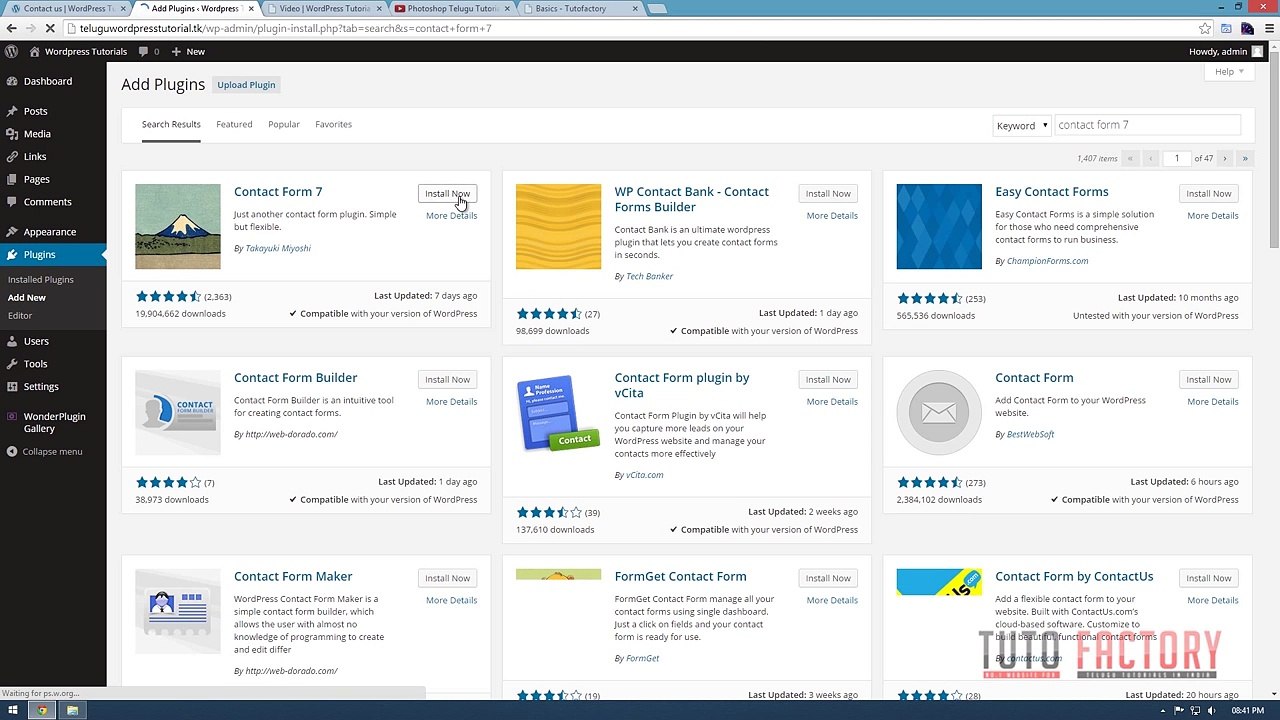The width and height of the screenshot is (1280, 720).
Task: Switch to the Featured plugins tab
Action: pyautogui.click(x=234, y=124)
